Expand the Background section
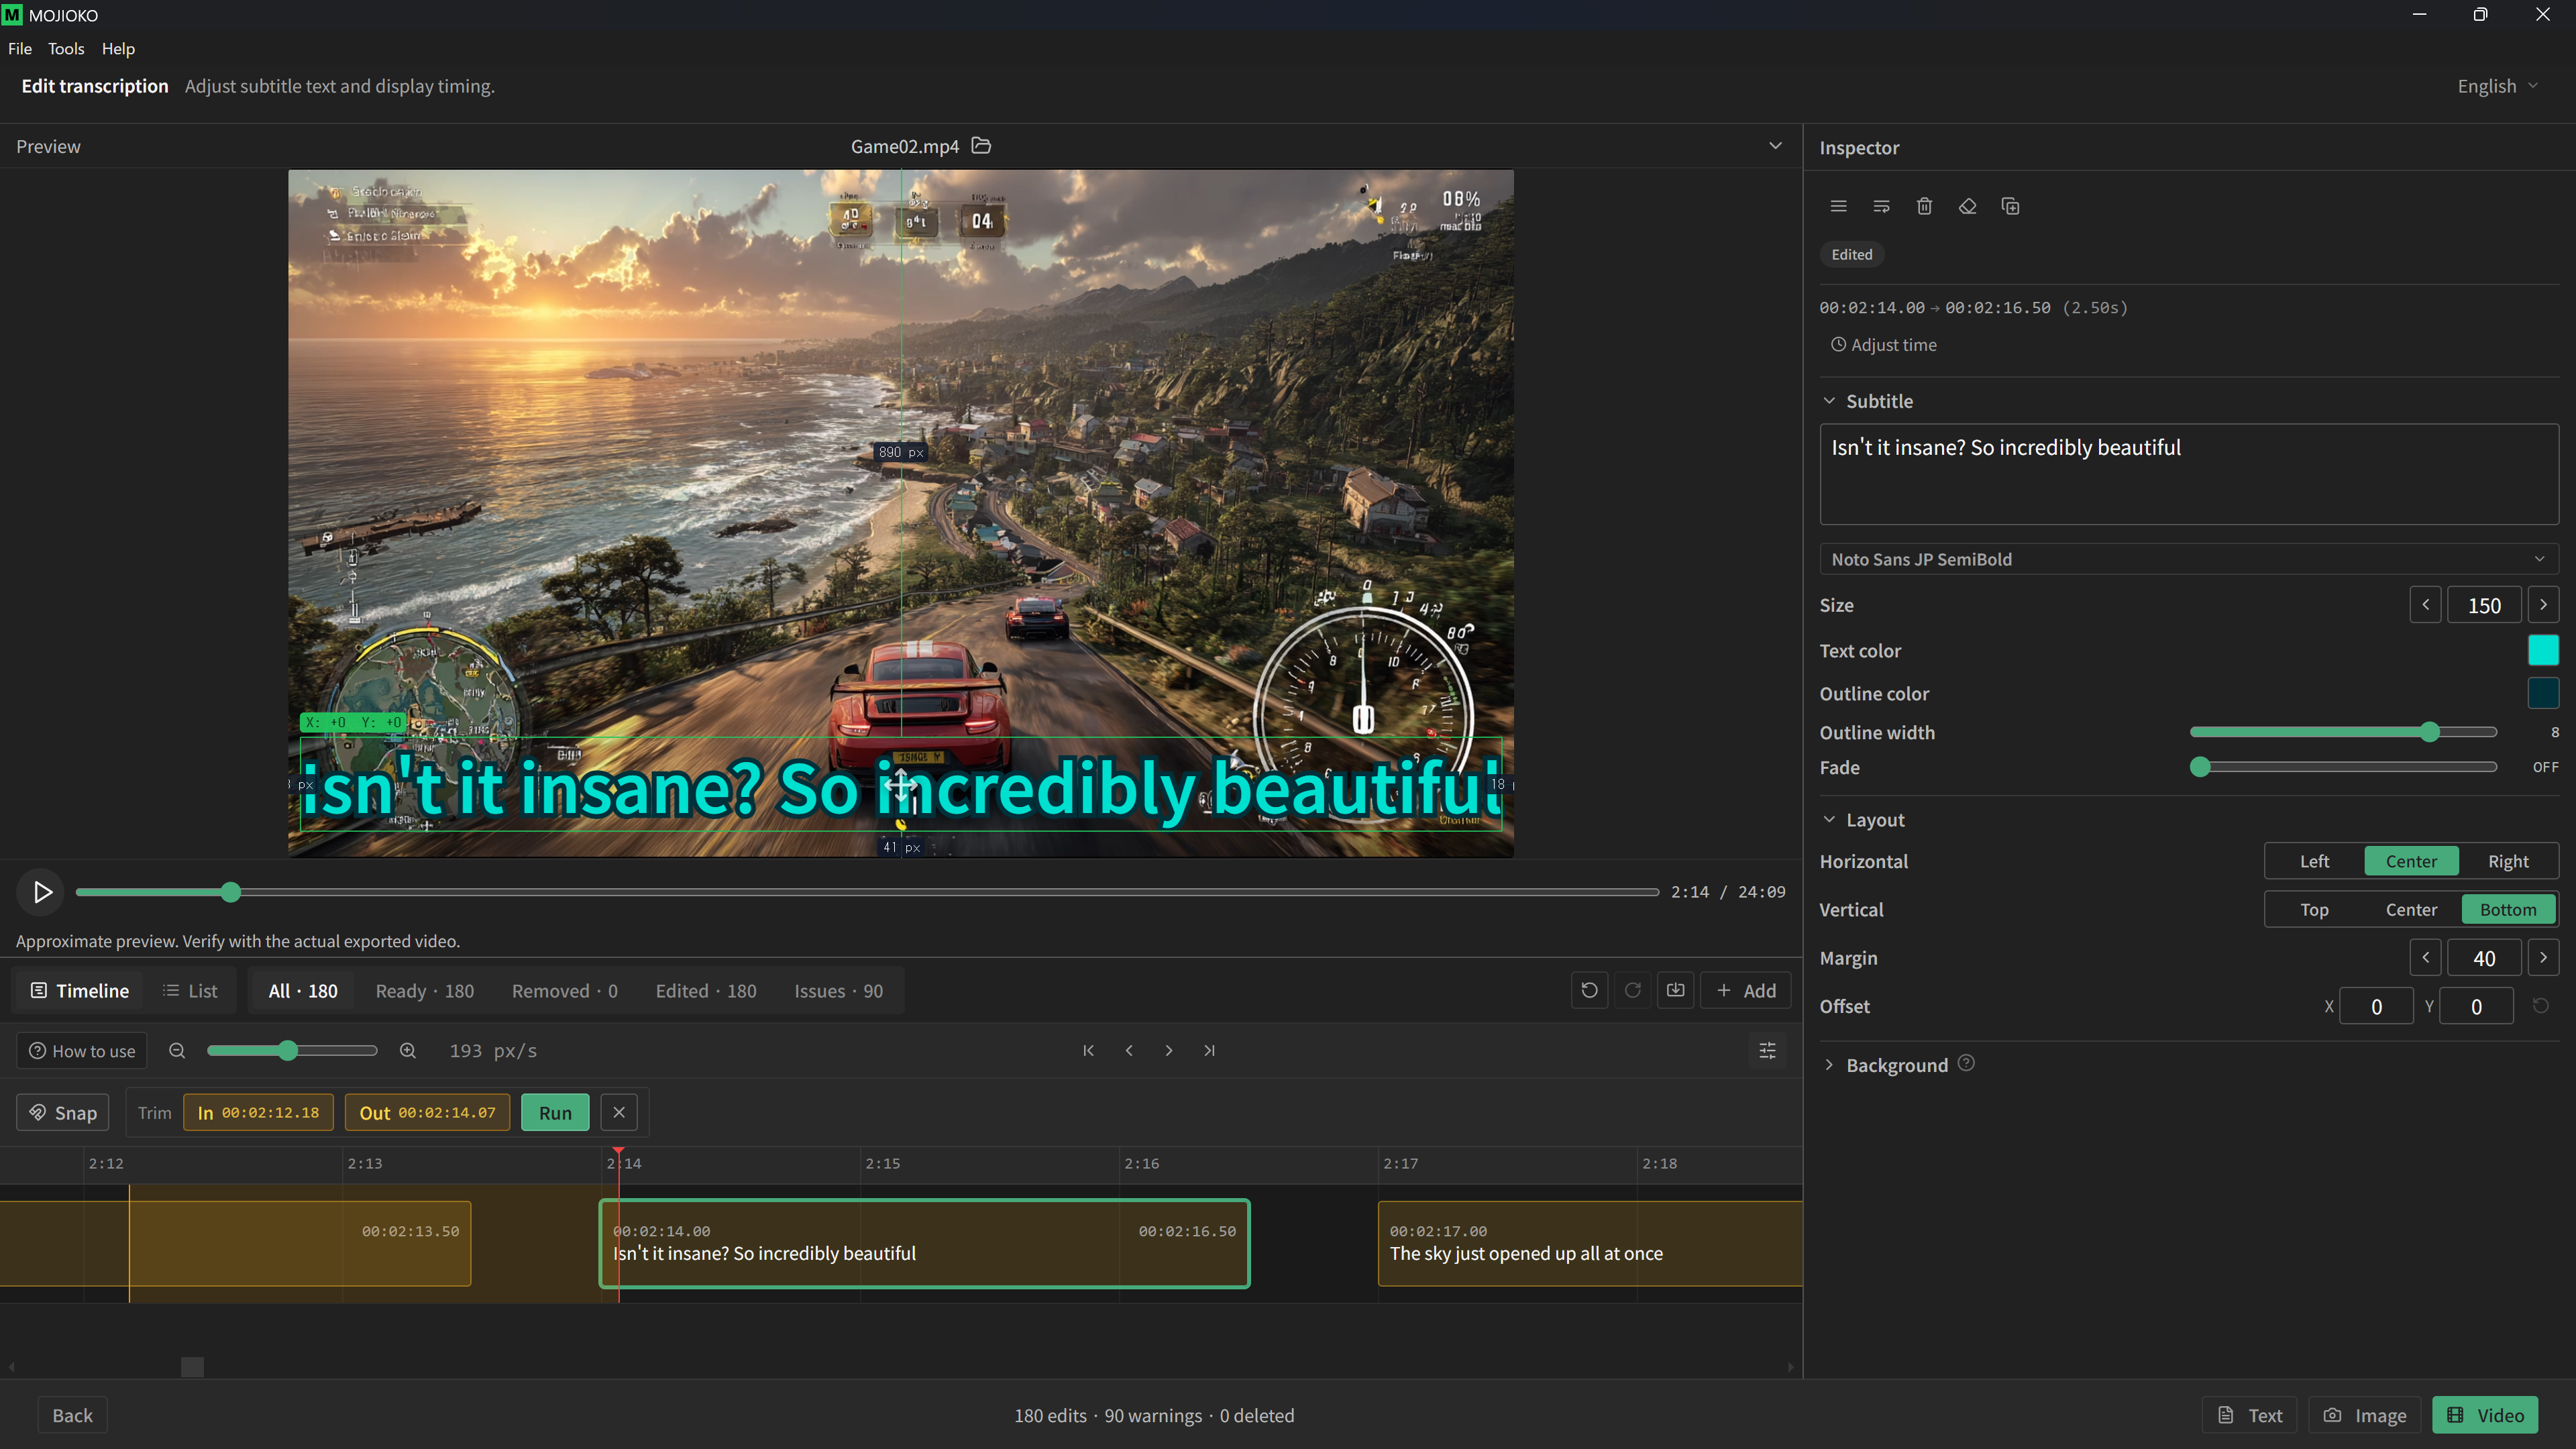 coord(1829,1065)
